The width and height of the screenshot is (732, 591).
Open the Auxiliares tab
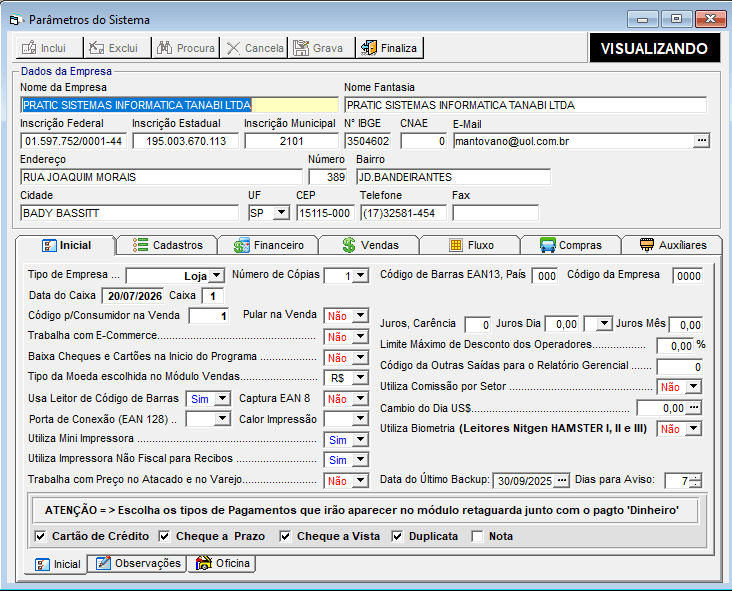[673, 245]
